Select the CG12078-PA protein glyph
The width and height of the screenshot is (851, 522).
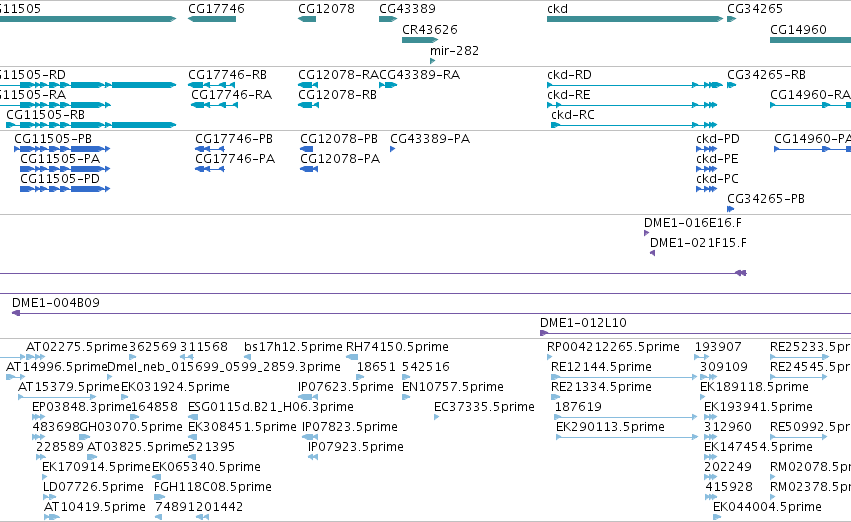point(309,169)
